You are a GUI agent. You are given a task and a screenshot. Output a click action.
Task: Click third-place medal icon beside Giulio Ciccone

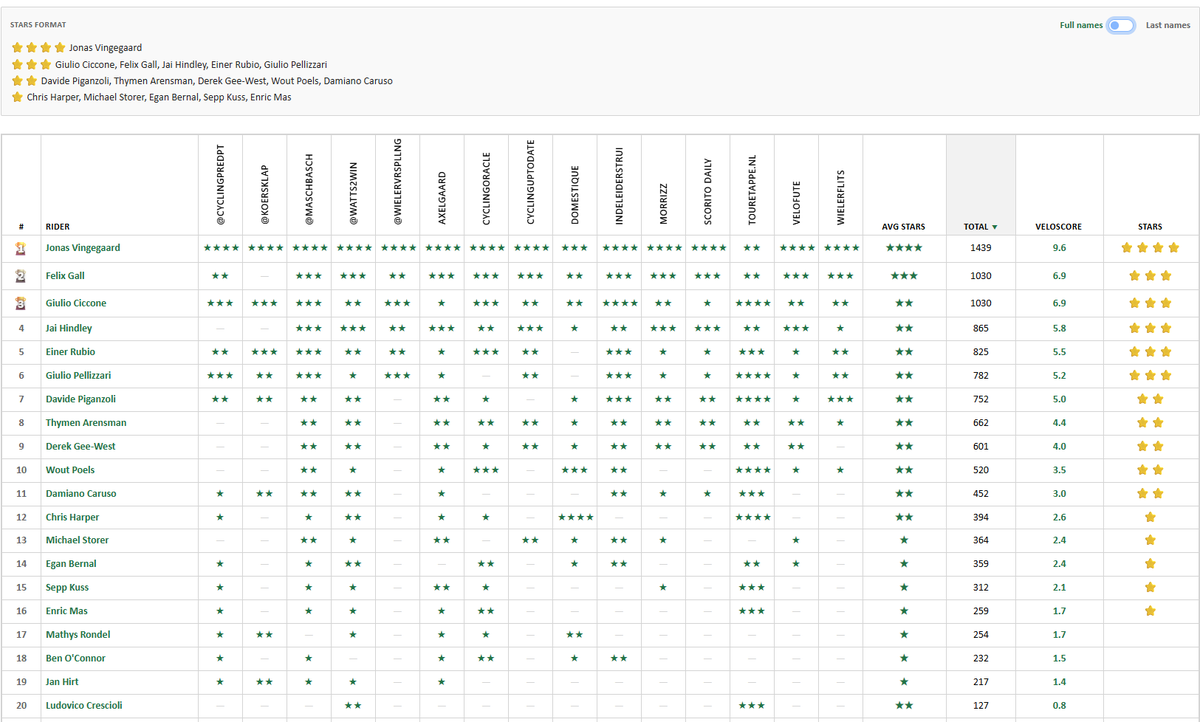(21, 303)
